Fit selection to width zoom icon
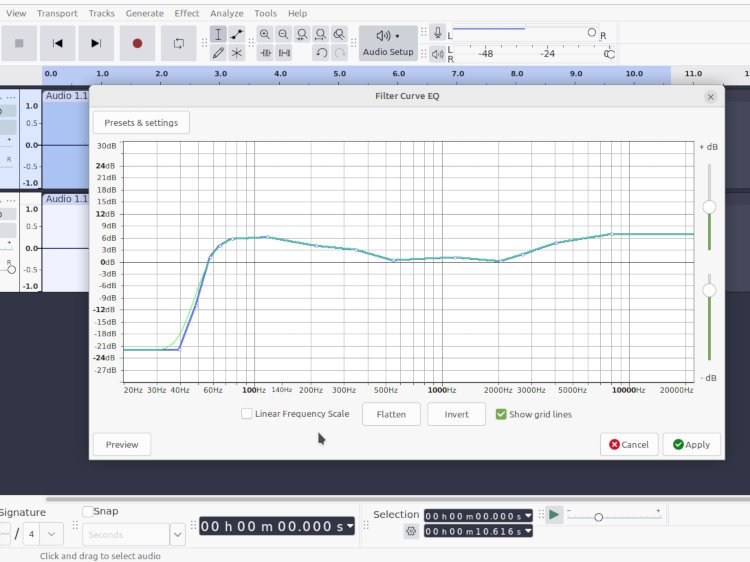The width and height of the screenshot is (750, 562). coord(302,34)
